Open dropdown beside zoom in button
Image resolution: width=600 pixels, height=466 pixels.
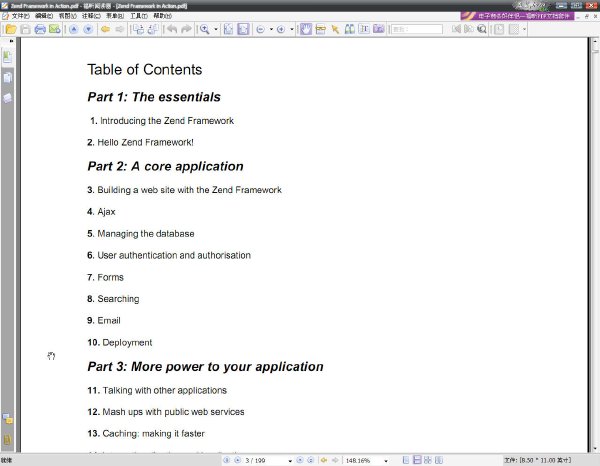(x=292, y=29)
